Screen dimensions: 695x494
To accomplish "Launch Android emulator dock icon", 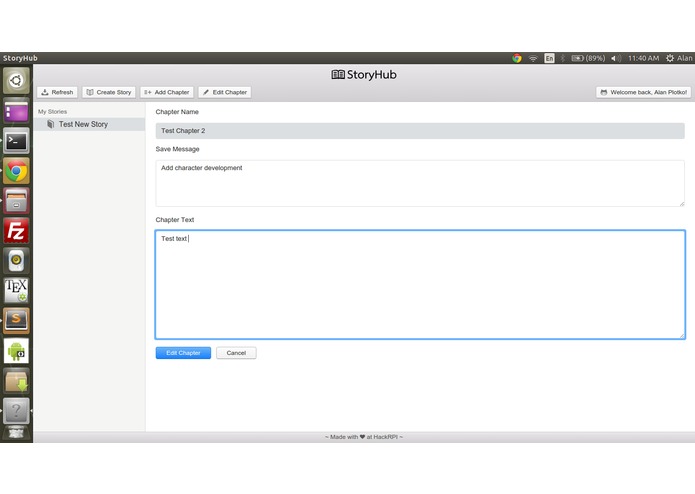I will 16,351.
